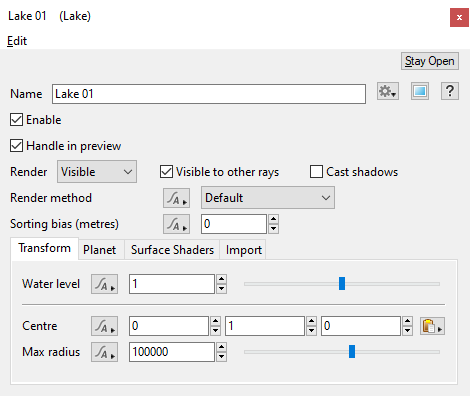Click the animation button for Water level
470x396 pixels.
pos(104,284)
